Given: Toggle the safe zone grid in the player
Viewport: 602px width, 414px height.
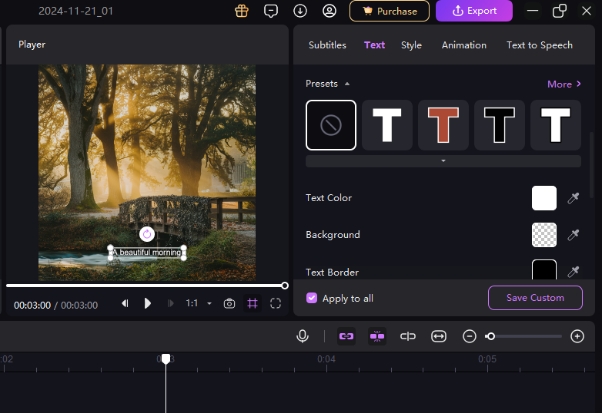Looking at the screenshot, I should (x=252, y=303).
